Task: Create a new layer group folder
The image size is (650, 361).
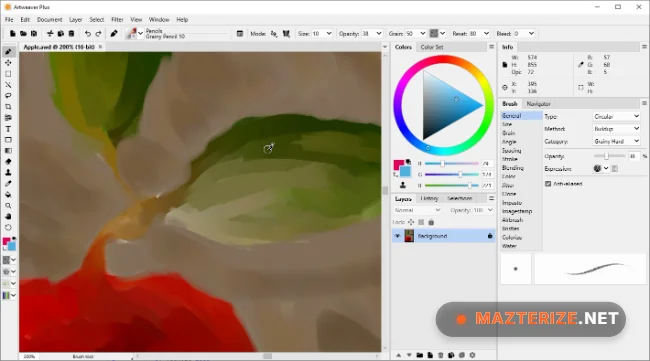Action: pyautogui.click(x=420, y=355)
